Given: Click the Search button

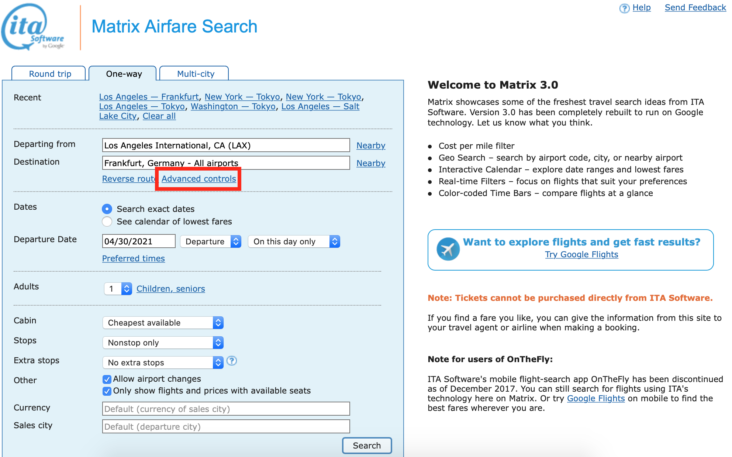Looking at the screenshot, I should point(367,445).
